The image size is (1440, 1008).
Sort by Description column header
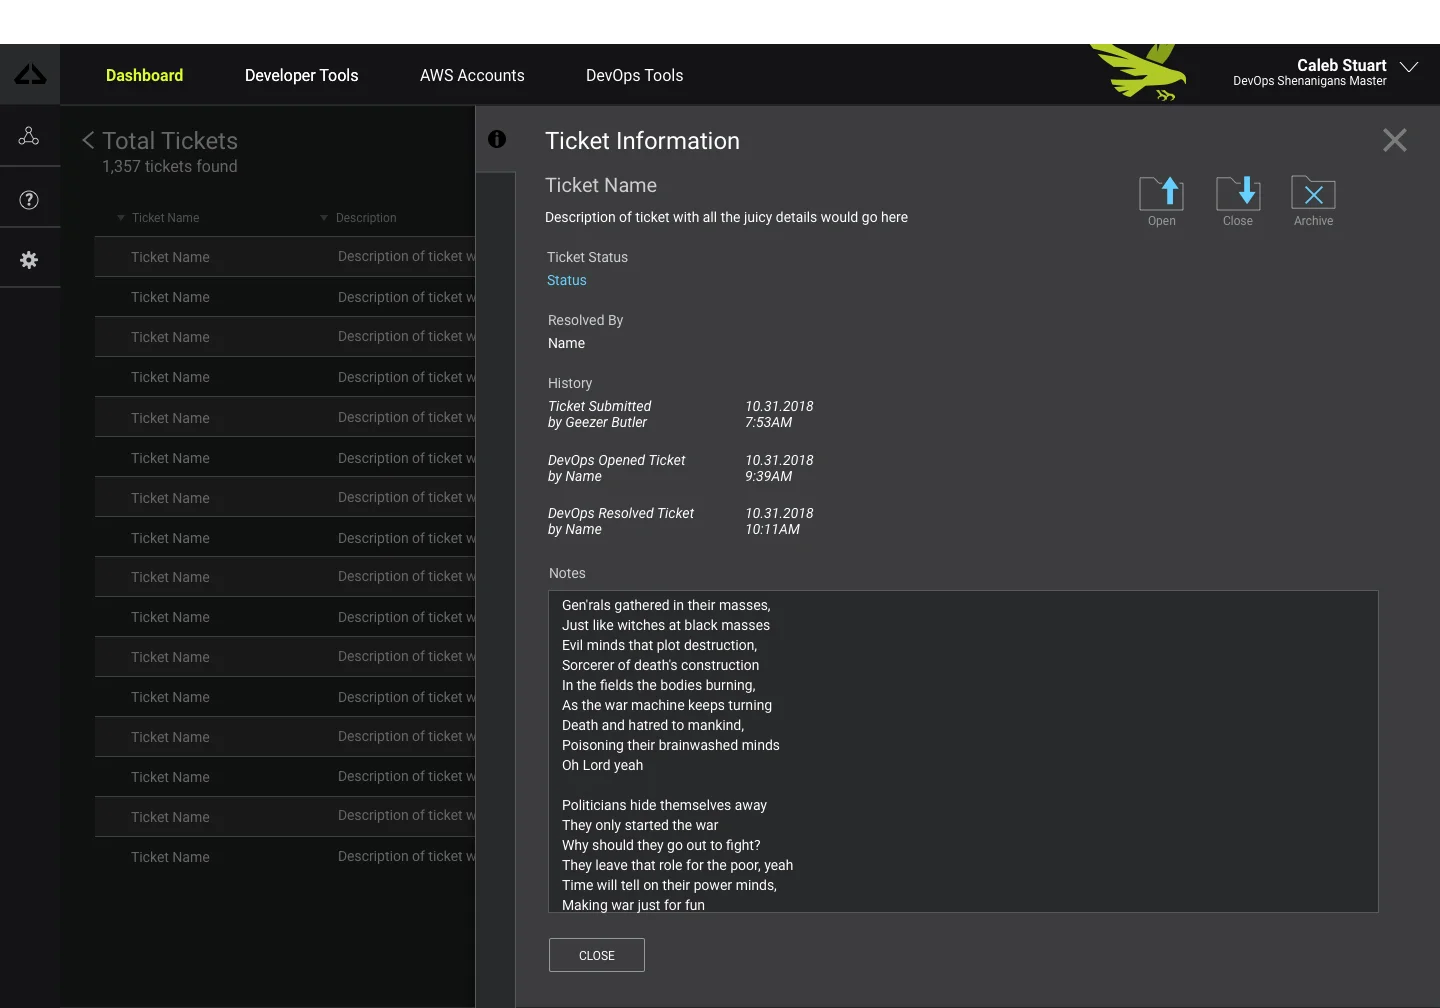point(358,218)
